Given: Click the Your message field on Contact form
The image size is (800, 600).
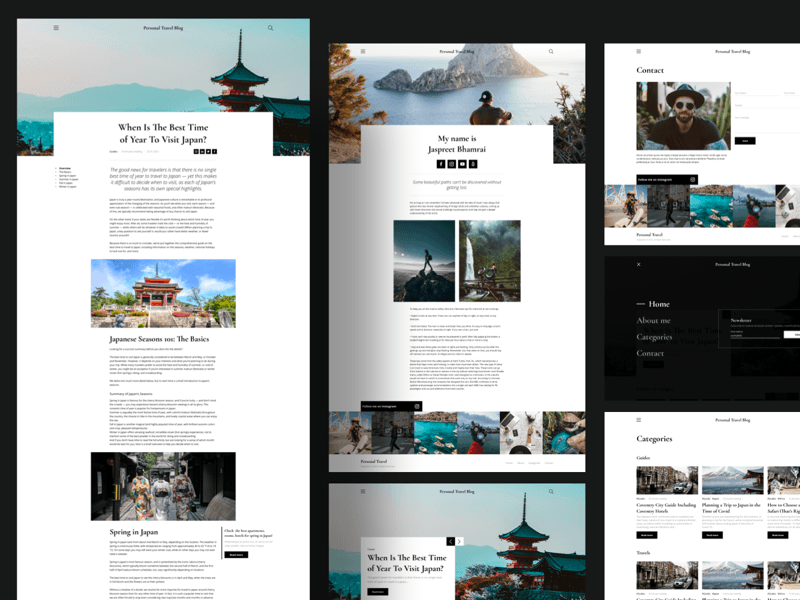Looking at the screenshot, I should (767, 124).
